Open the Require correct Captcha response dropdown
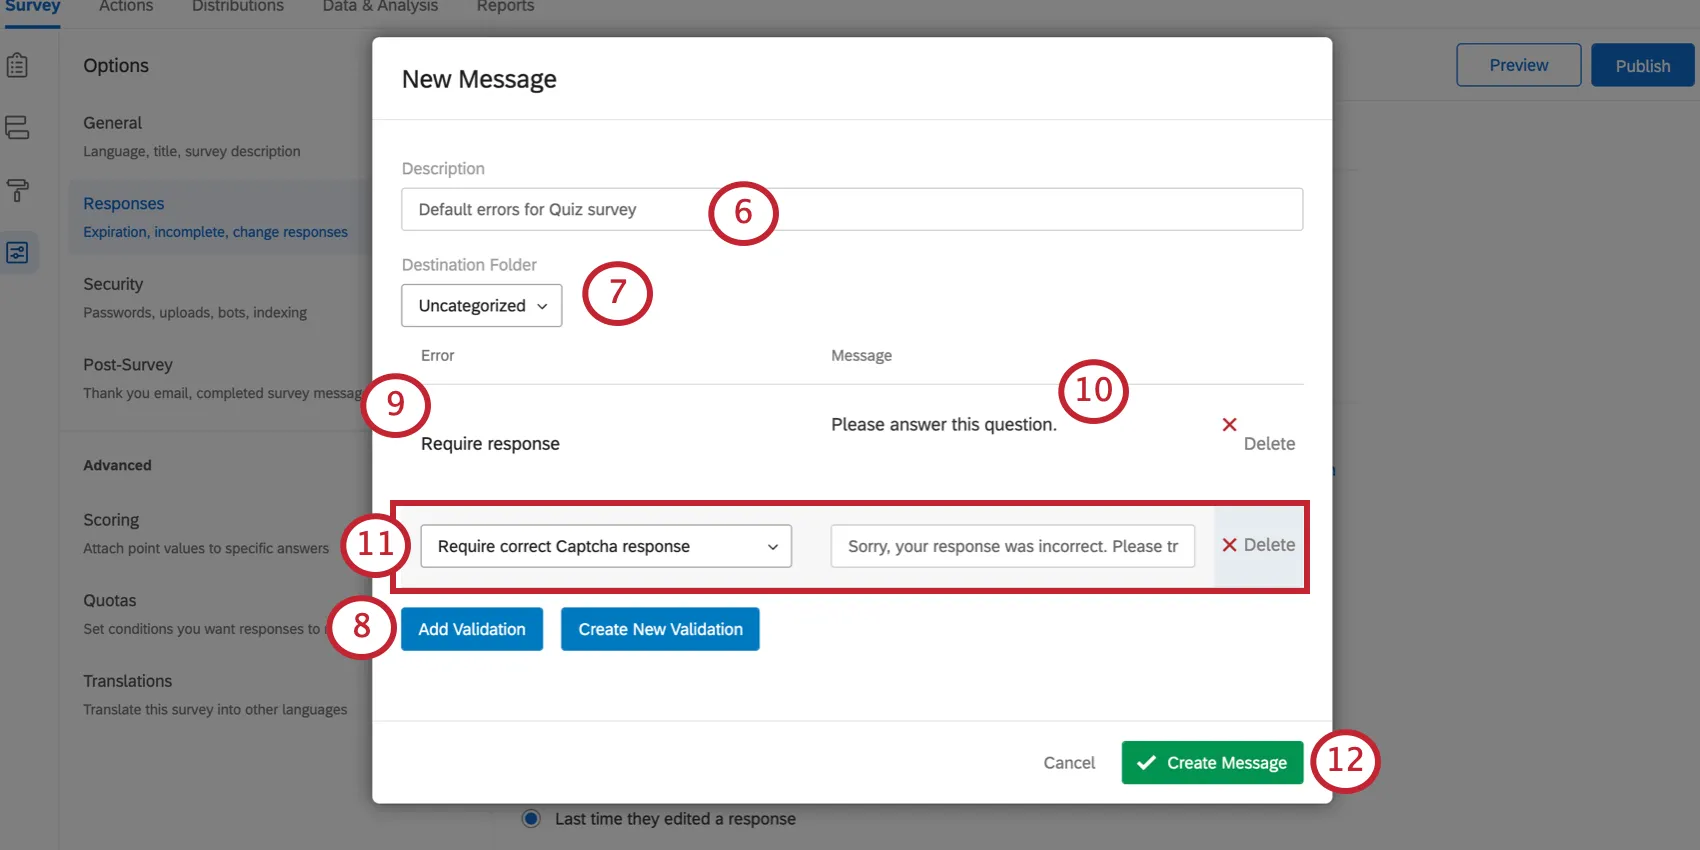The height and width of the screenshot is (850, 1700). coord(606,546)
